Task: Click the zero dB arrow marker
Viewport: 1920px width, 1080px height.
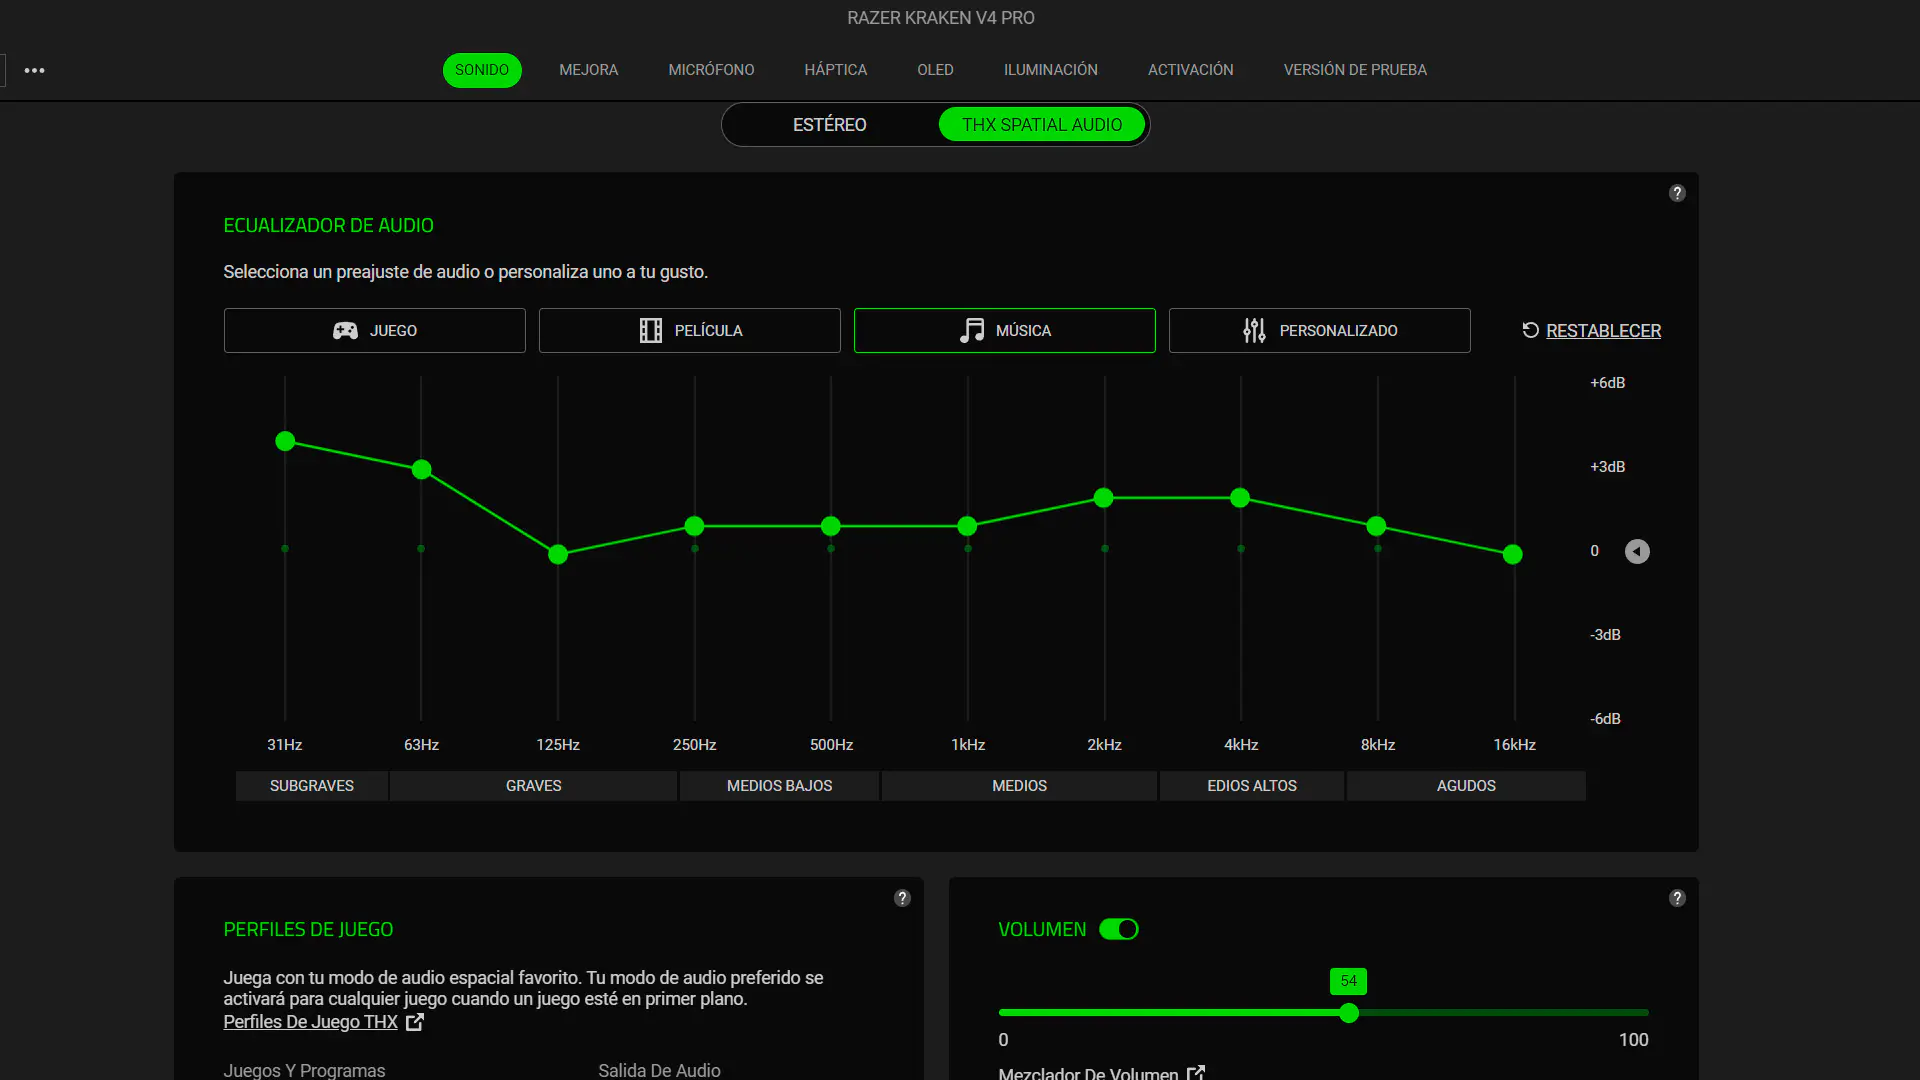Action: point(1637,551)
